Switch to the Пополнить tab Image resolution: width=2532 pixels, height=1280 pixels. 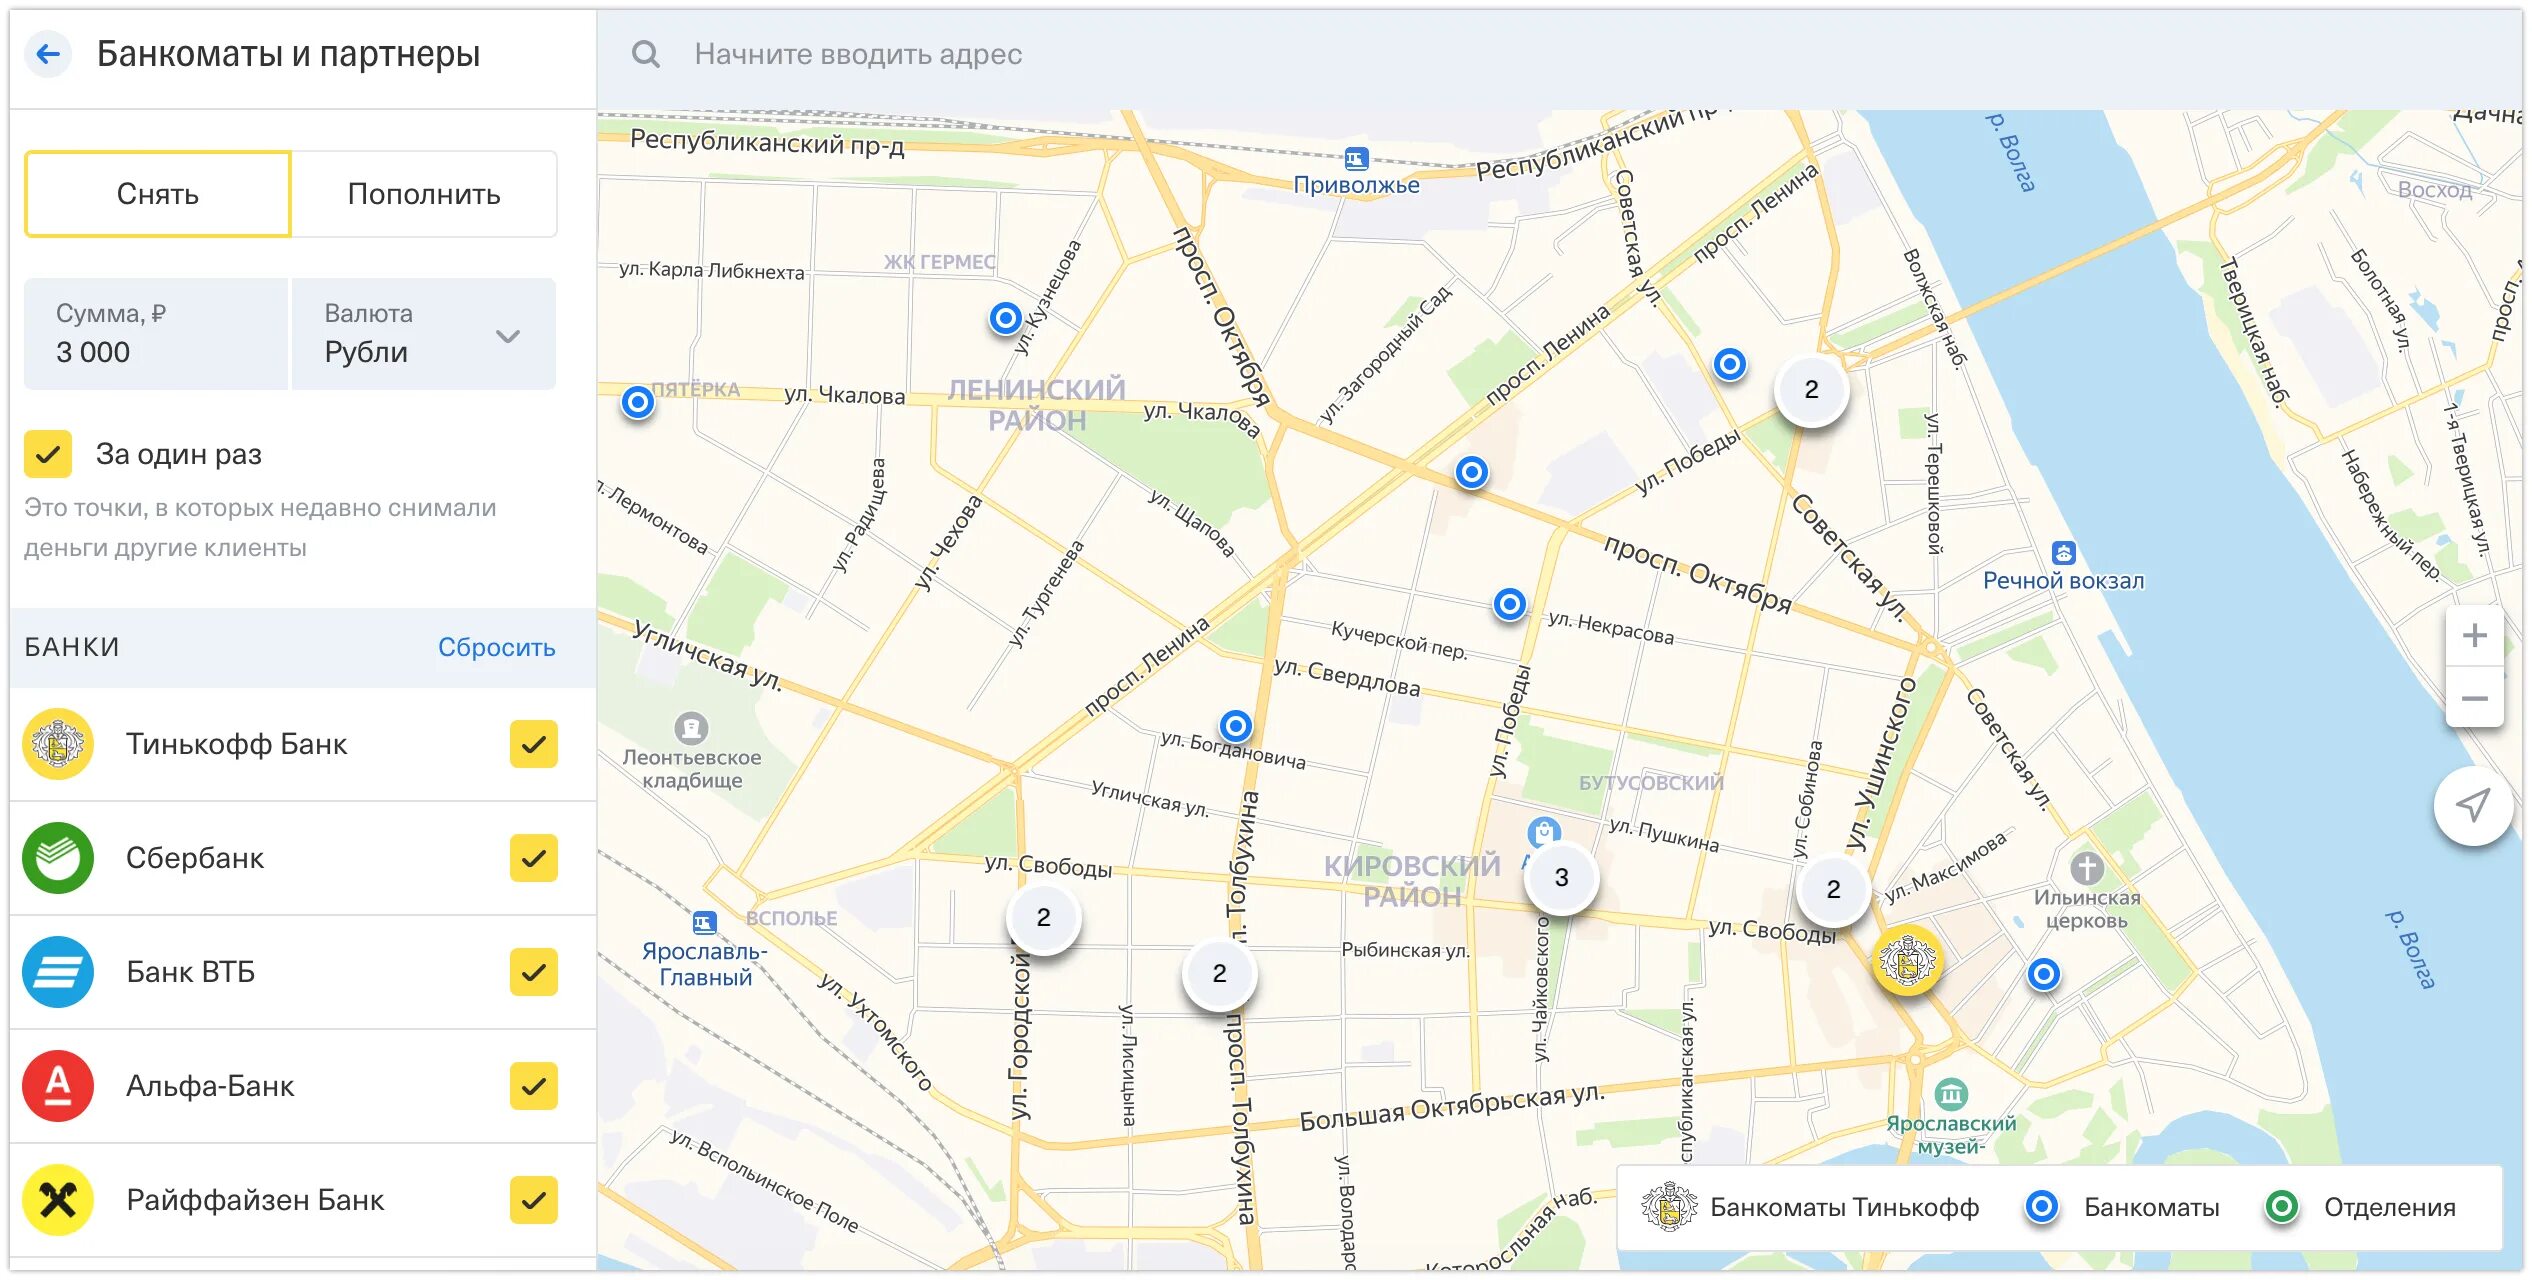pyautogui.click(x=424, y=194)
